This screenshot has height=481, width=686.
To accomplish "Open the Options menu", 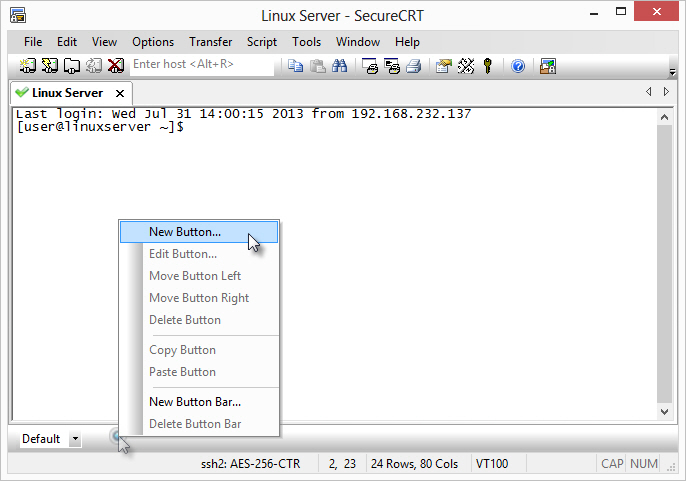I will (x=153, y=42).
